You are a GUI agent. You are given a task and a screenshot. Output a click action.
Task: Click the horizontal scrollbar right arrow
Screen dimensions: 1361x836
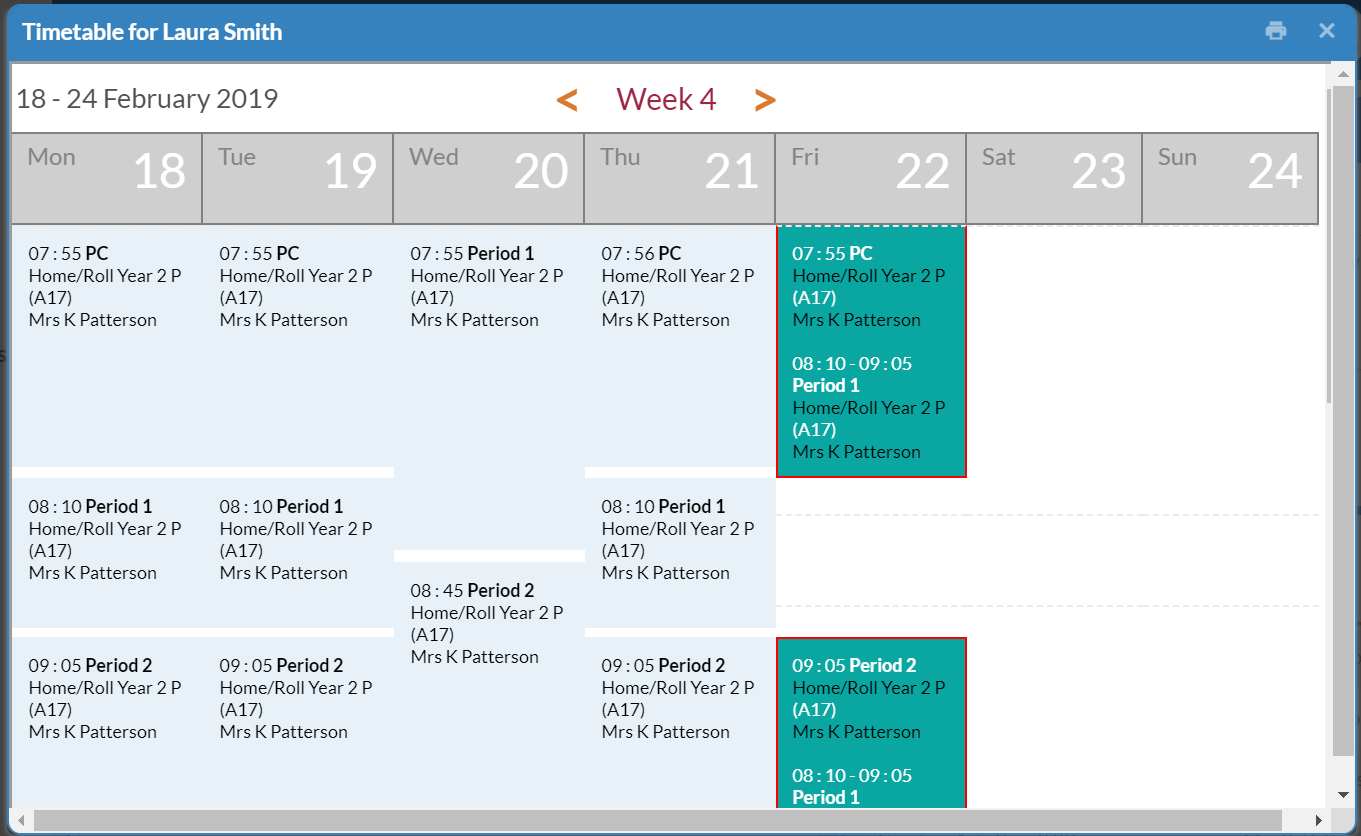coord(1317,821)
